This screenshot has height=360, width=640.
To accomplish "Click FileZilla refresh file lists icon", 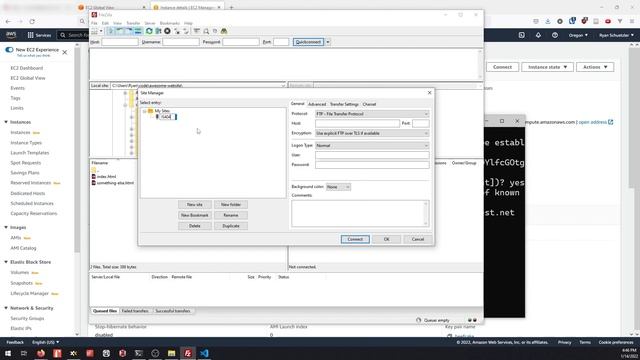I will click(x=149, y=31).
